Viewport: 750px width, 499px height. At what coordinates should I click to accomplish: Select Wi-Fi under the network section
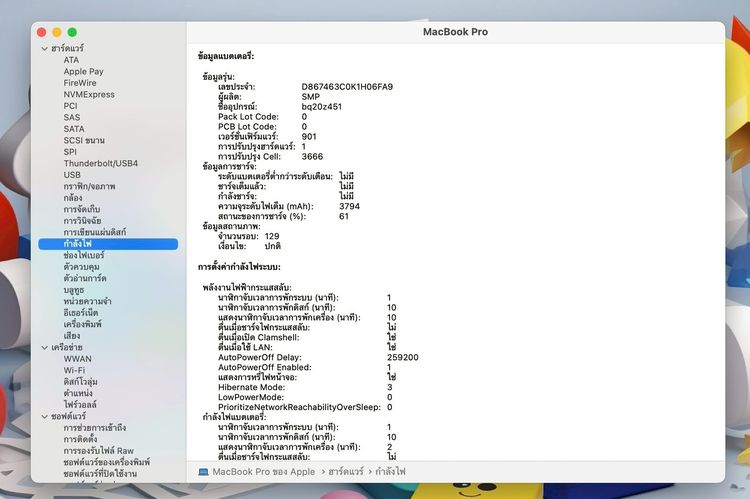click(x=74, y=370)
